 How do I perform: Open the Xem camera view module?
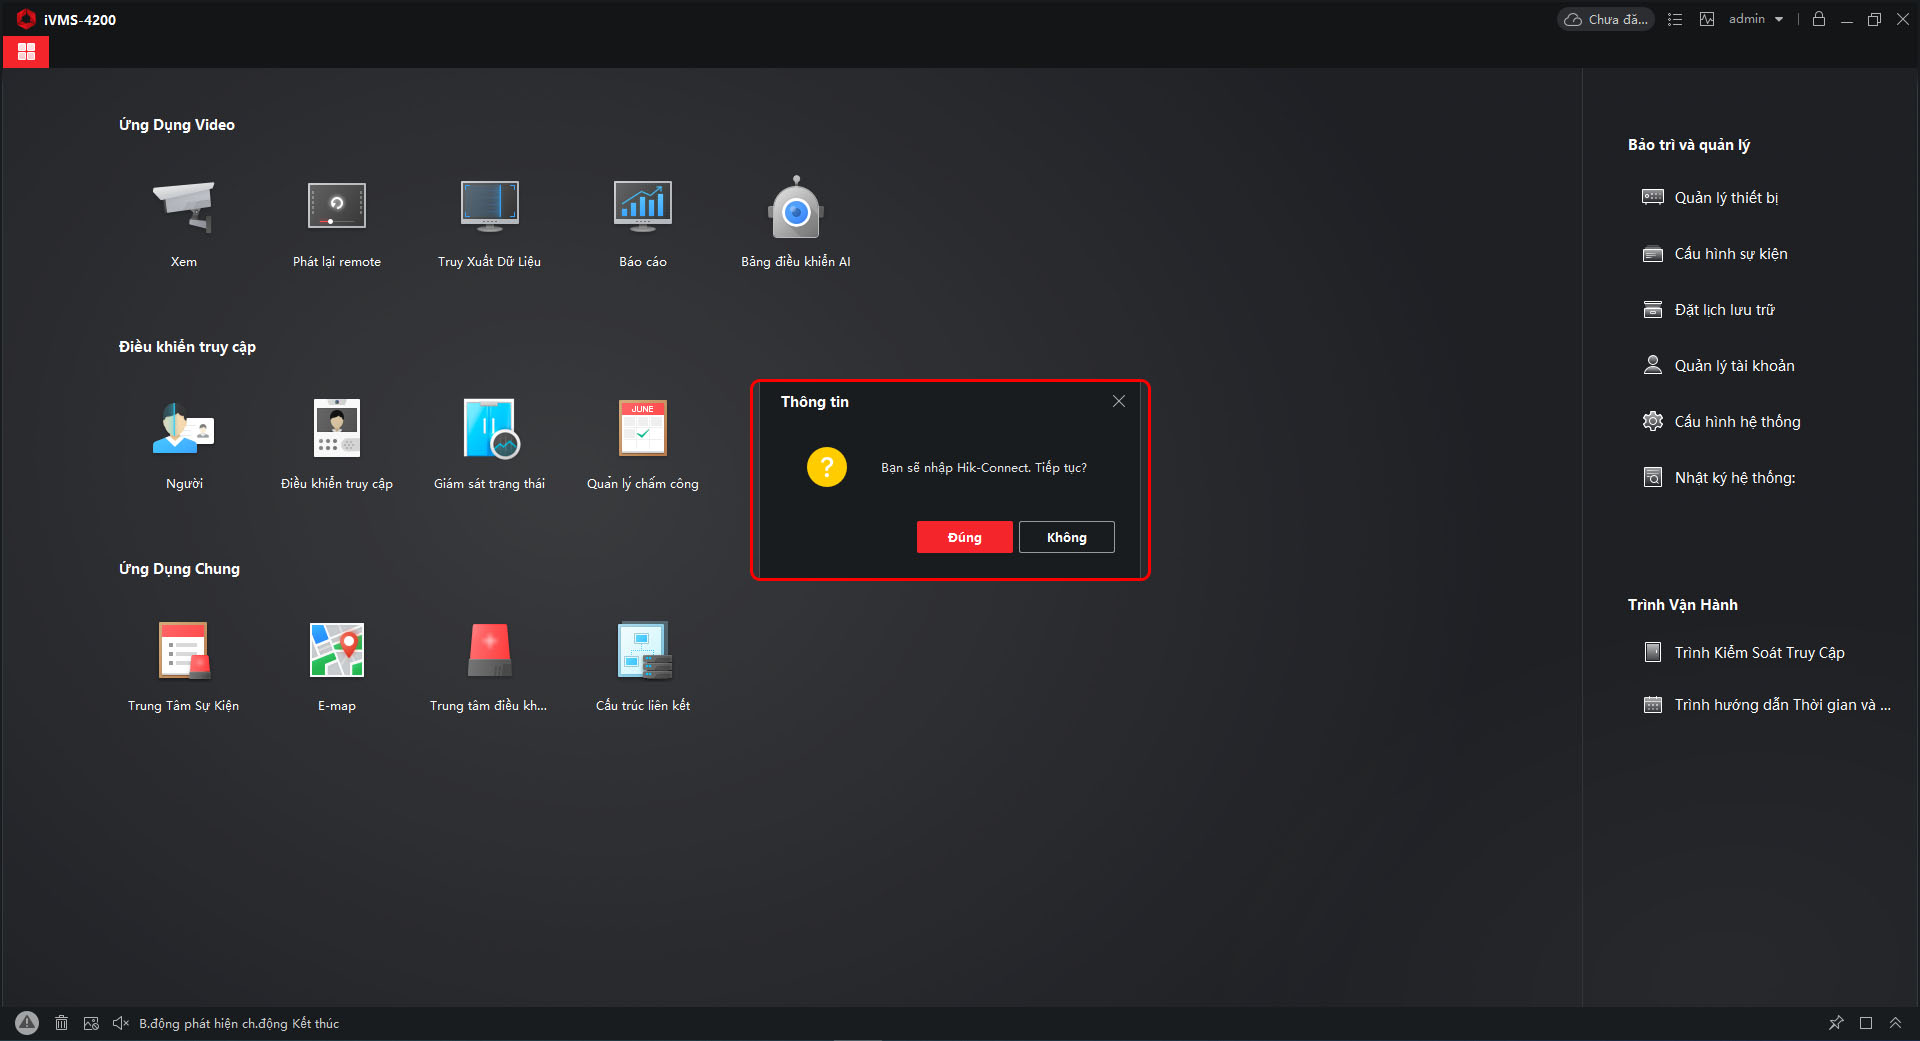tap(183, 208)
